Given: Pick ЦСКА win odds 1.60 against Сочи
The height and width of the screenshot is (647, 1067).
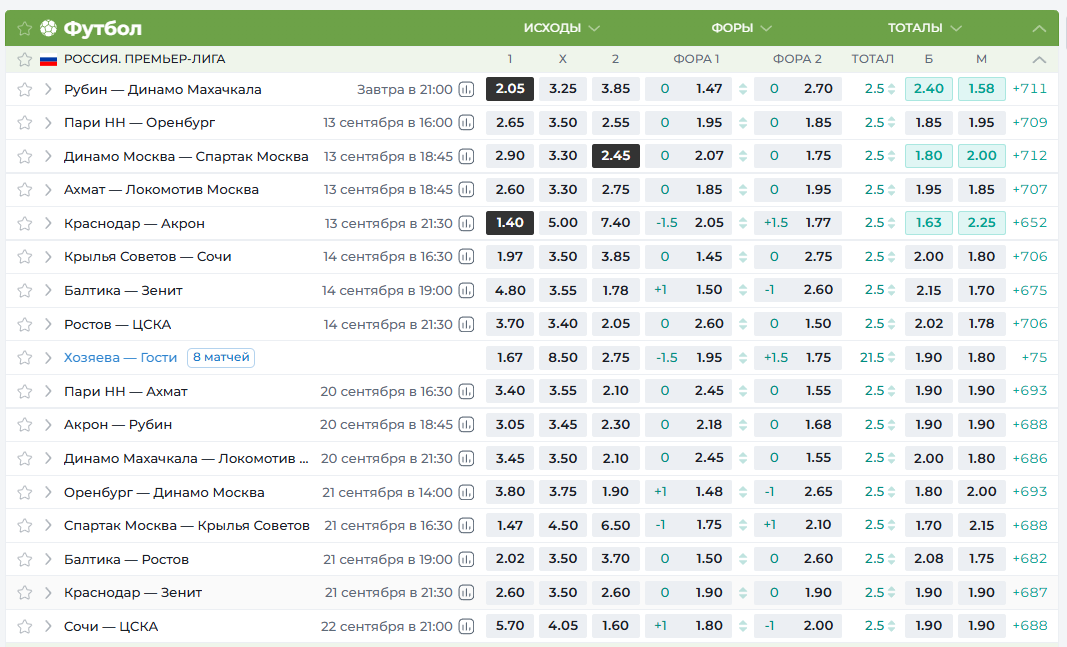Looking at the screenshot, I should [x=616, y=626].
